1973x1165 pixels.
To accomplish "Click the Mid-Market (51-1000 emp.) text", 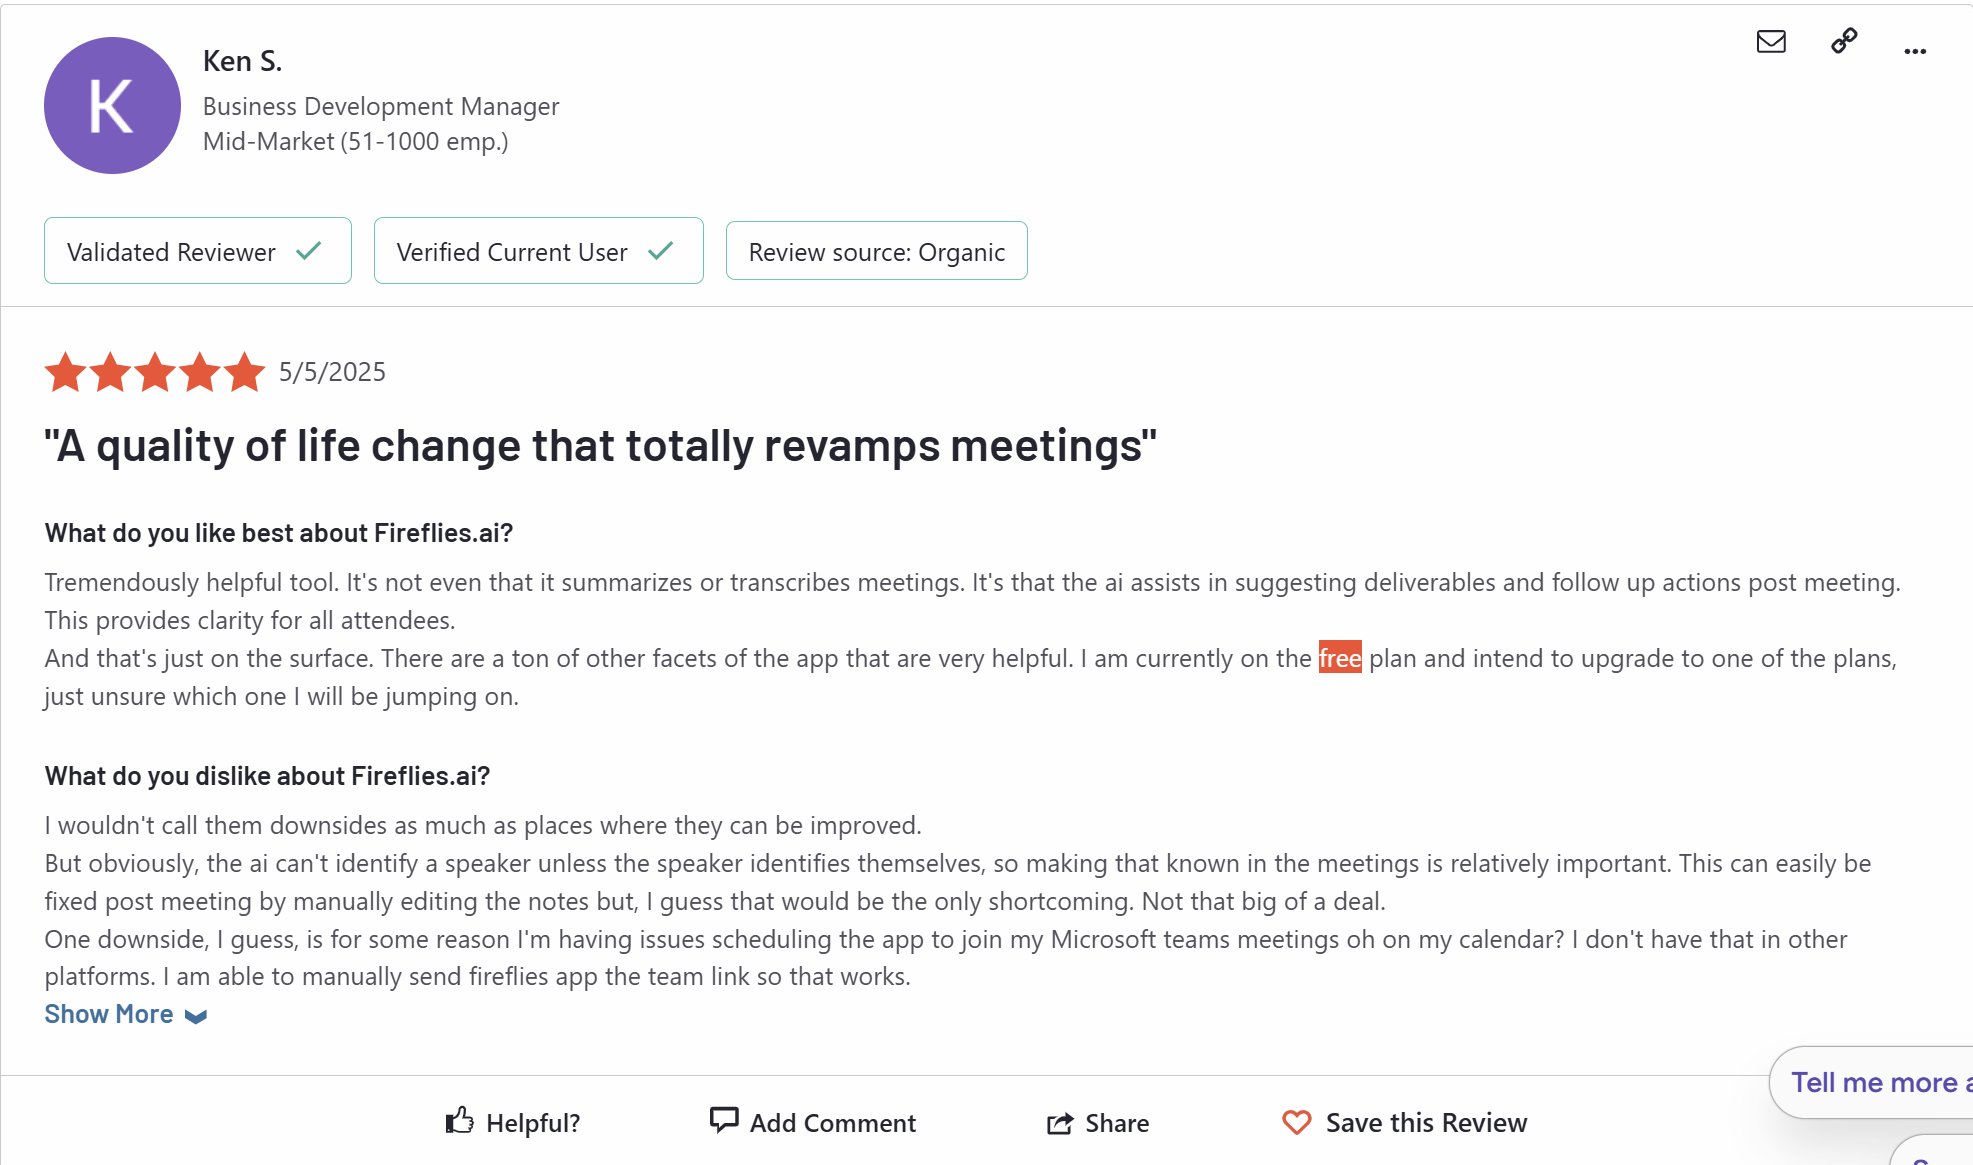I will click(355, 141).
